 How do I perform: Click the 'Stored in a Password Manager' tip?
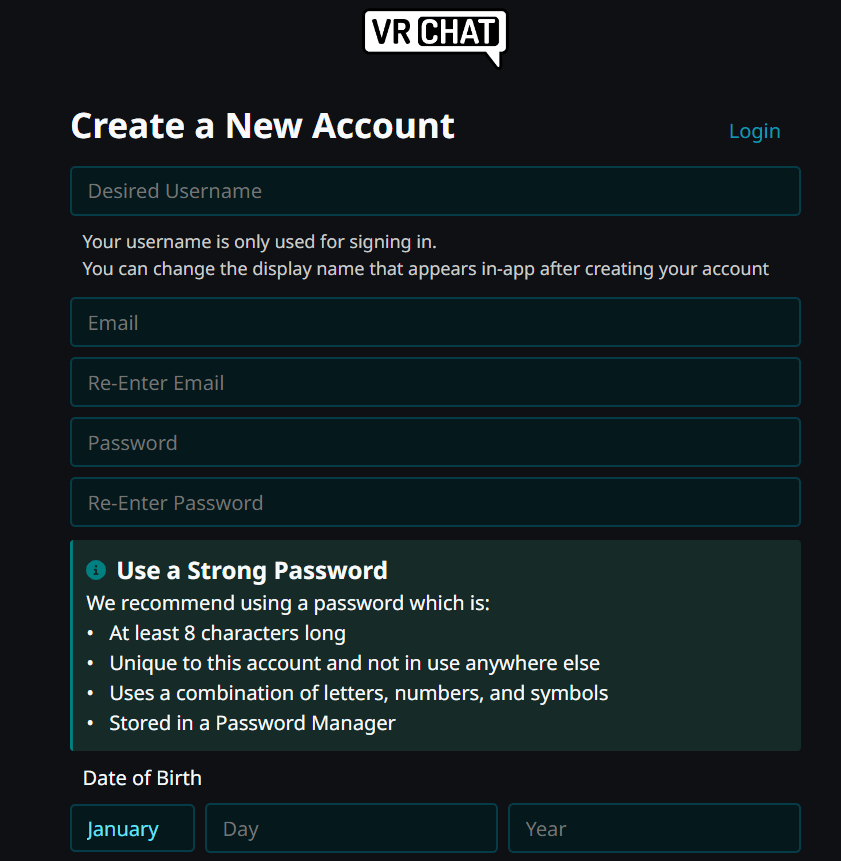pos(252,723)
